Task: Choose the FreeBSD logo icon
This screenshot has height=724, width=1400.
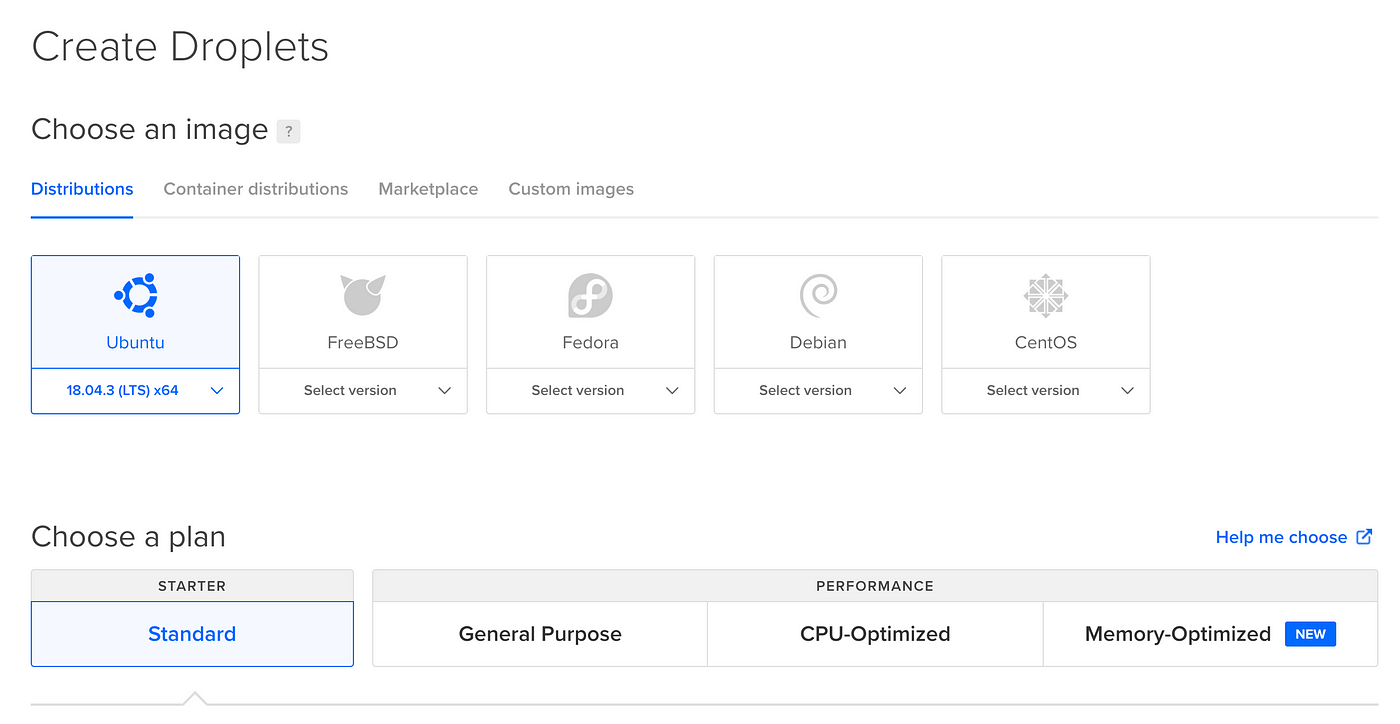Action: pyautogui.click(x=362, y=296)
